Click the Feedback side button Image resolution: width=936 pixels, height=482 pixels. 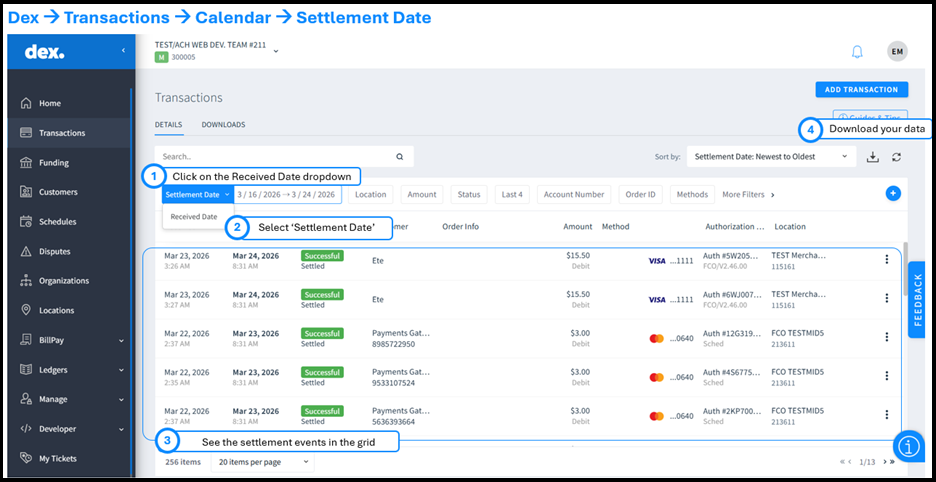[x=919, y=300]
